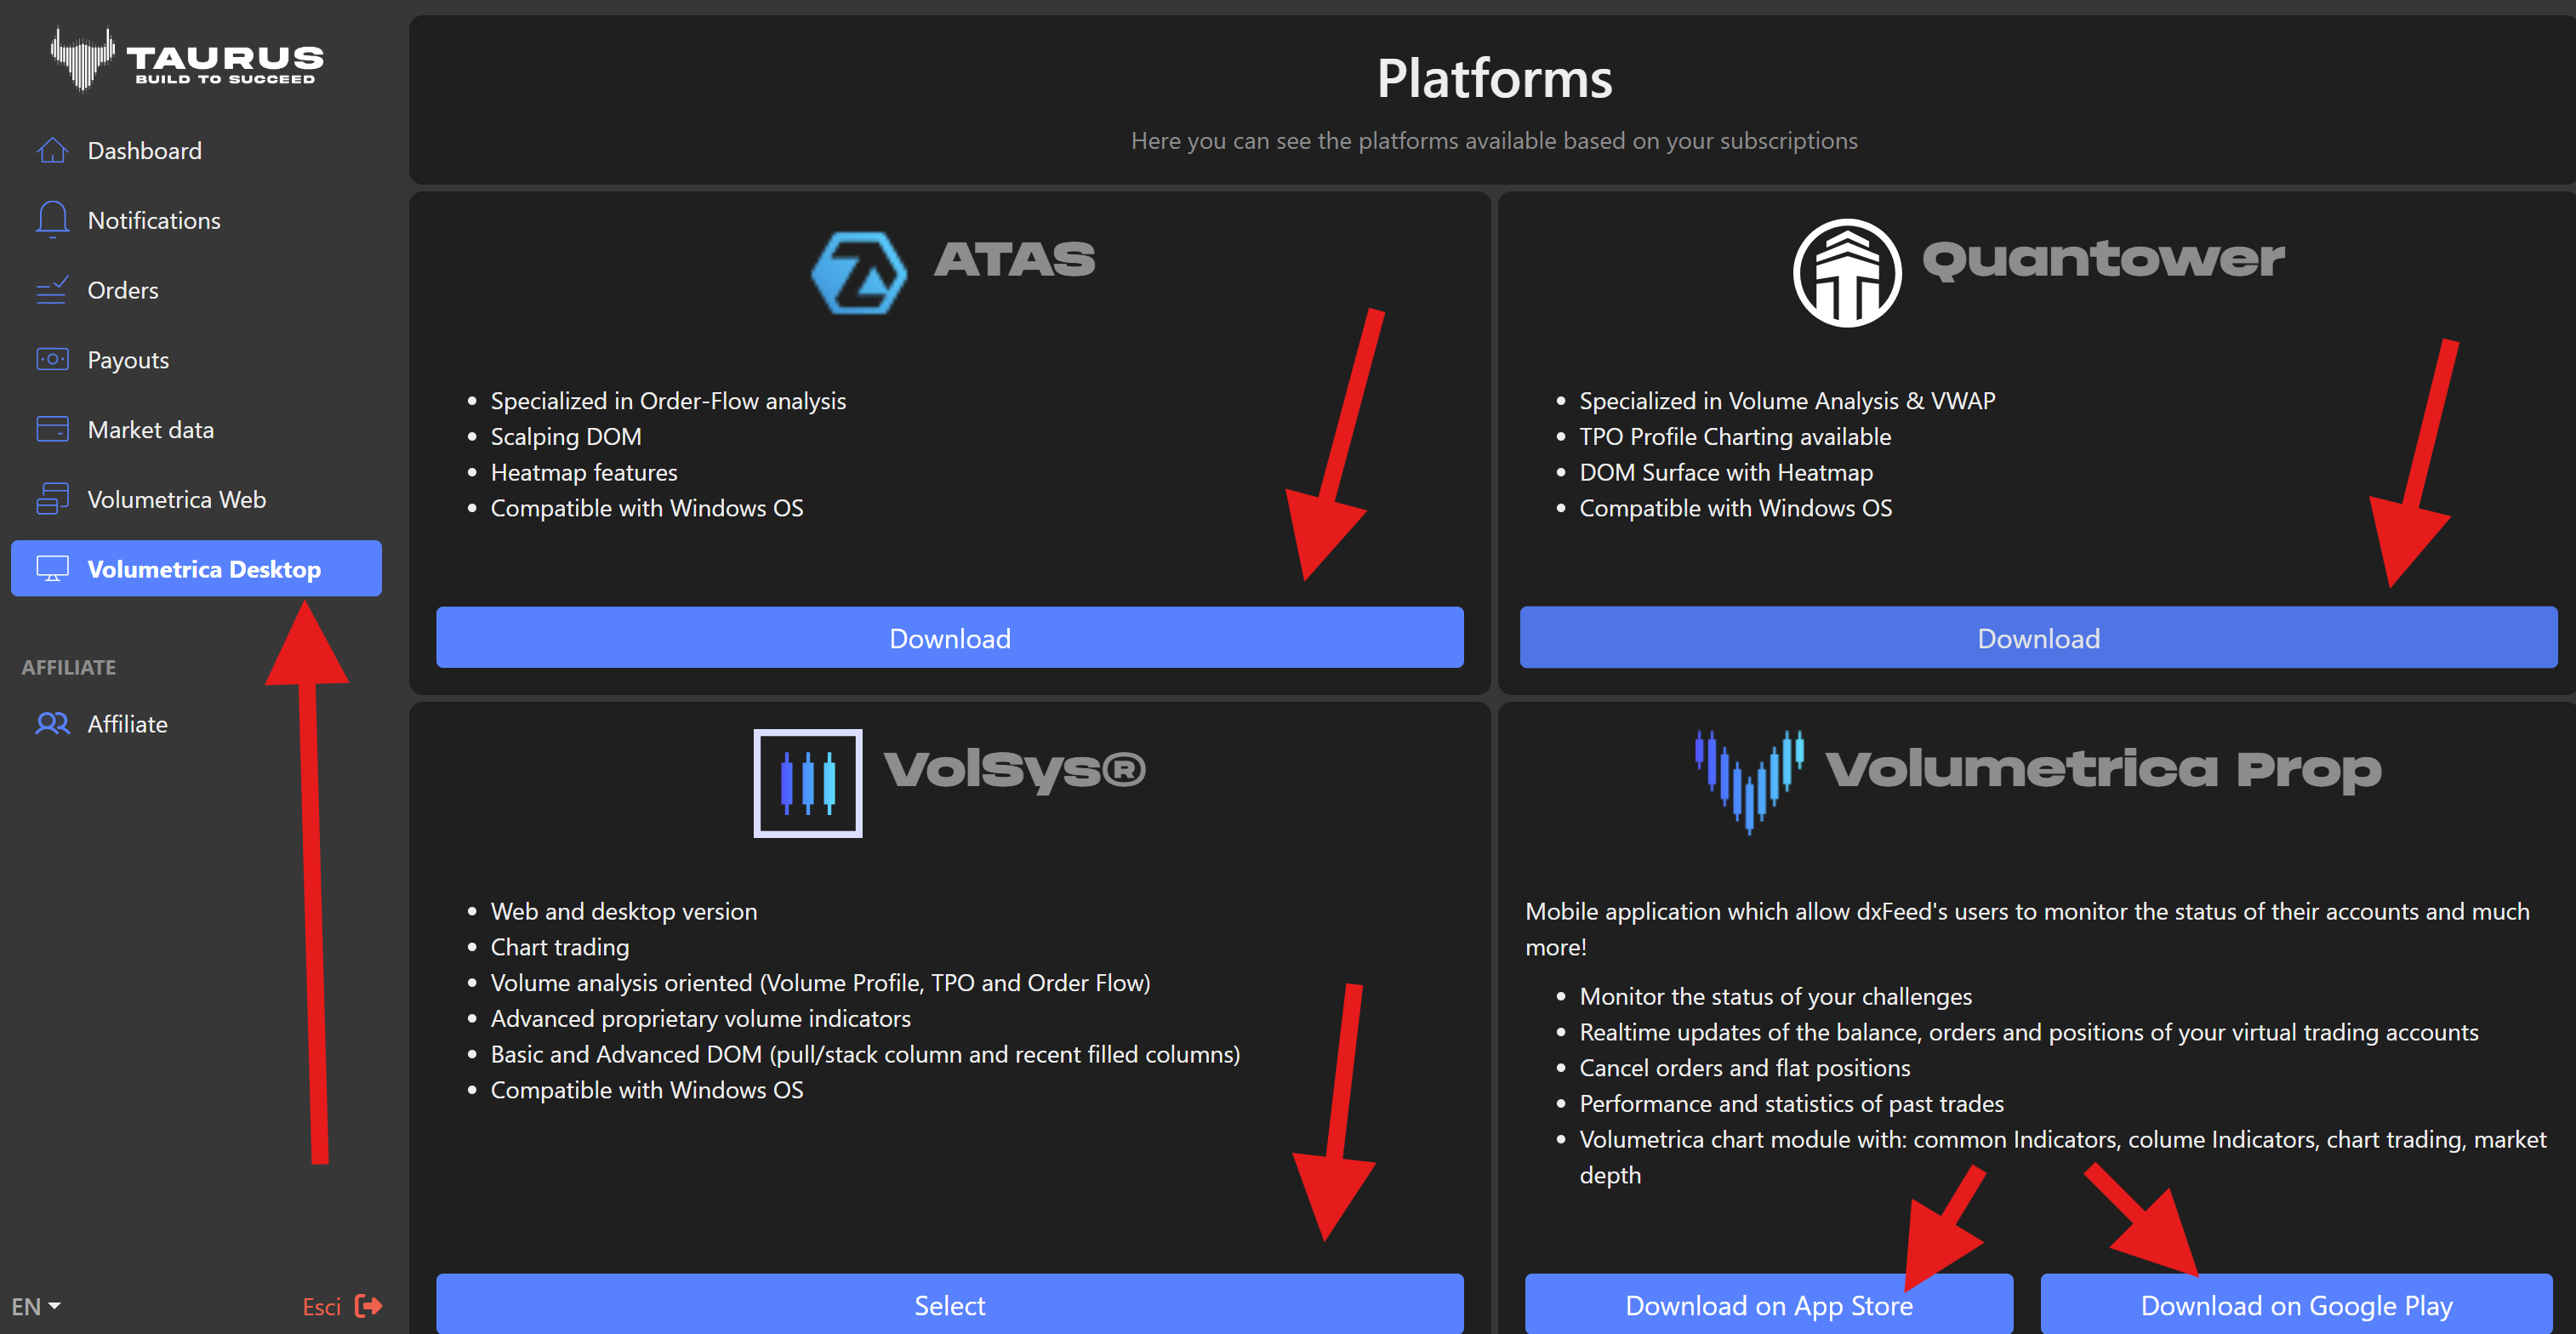Click the Orders checklist icon
The height and width of the screenshot is (1334, 2576).
click(x=52, y=290)
